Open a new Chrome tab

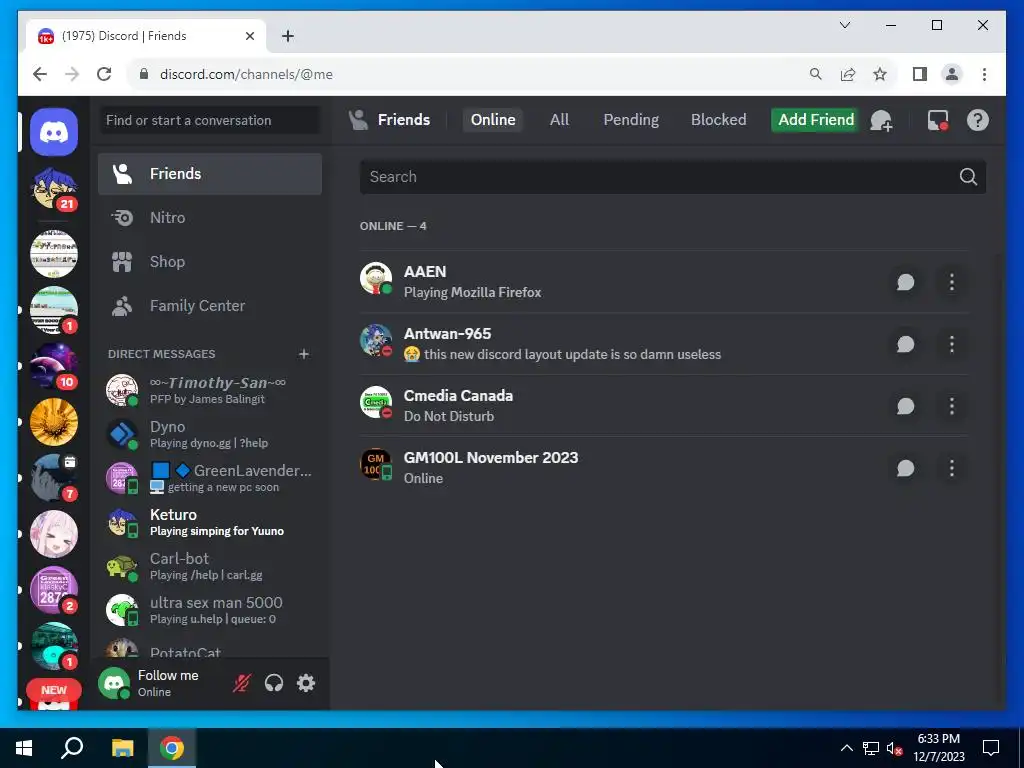[x=288, y=36]
